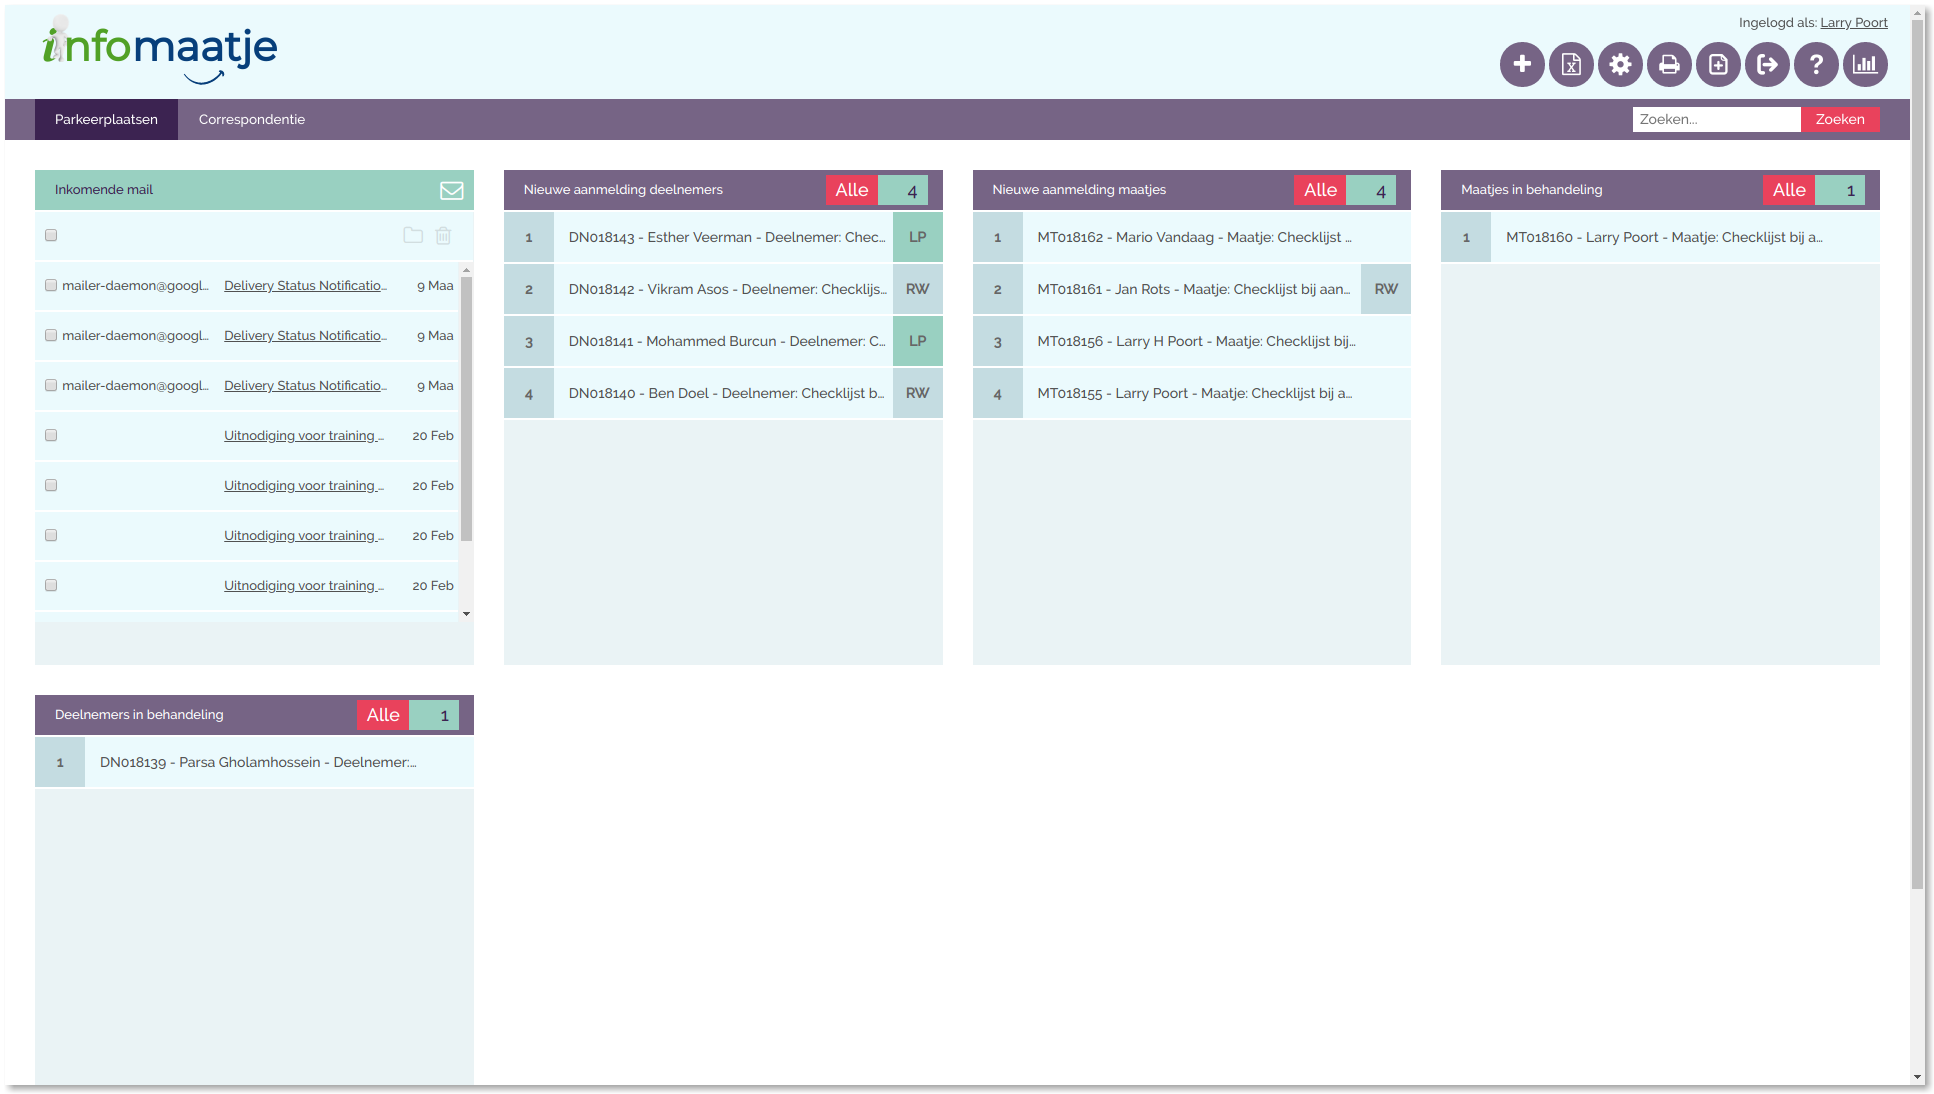This screenshot has height=1094, width=1934.
Task: Open help with the question mark icon
Action: point(1816,65)
